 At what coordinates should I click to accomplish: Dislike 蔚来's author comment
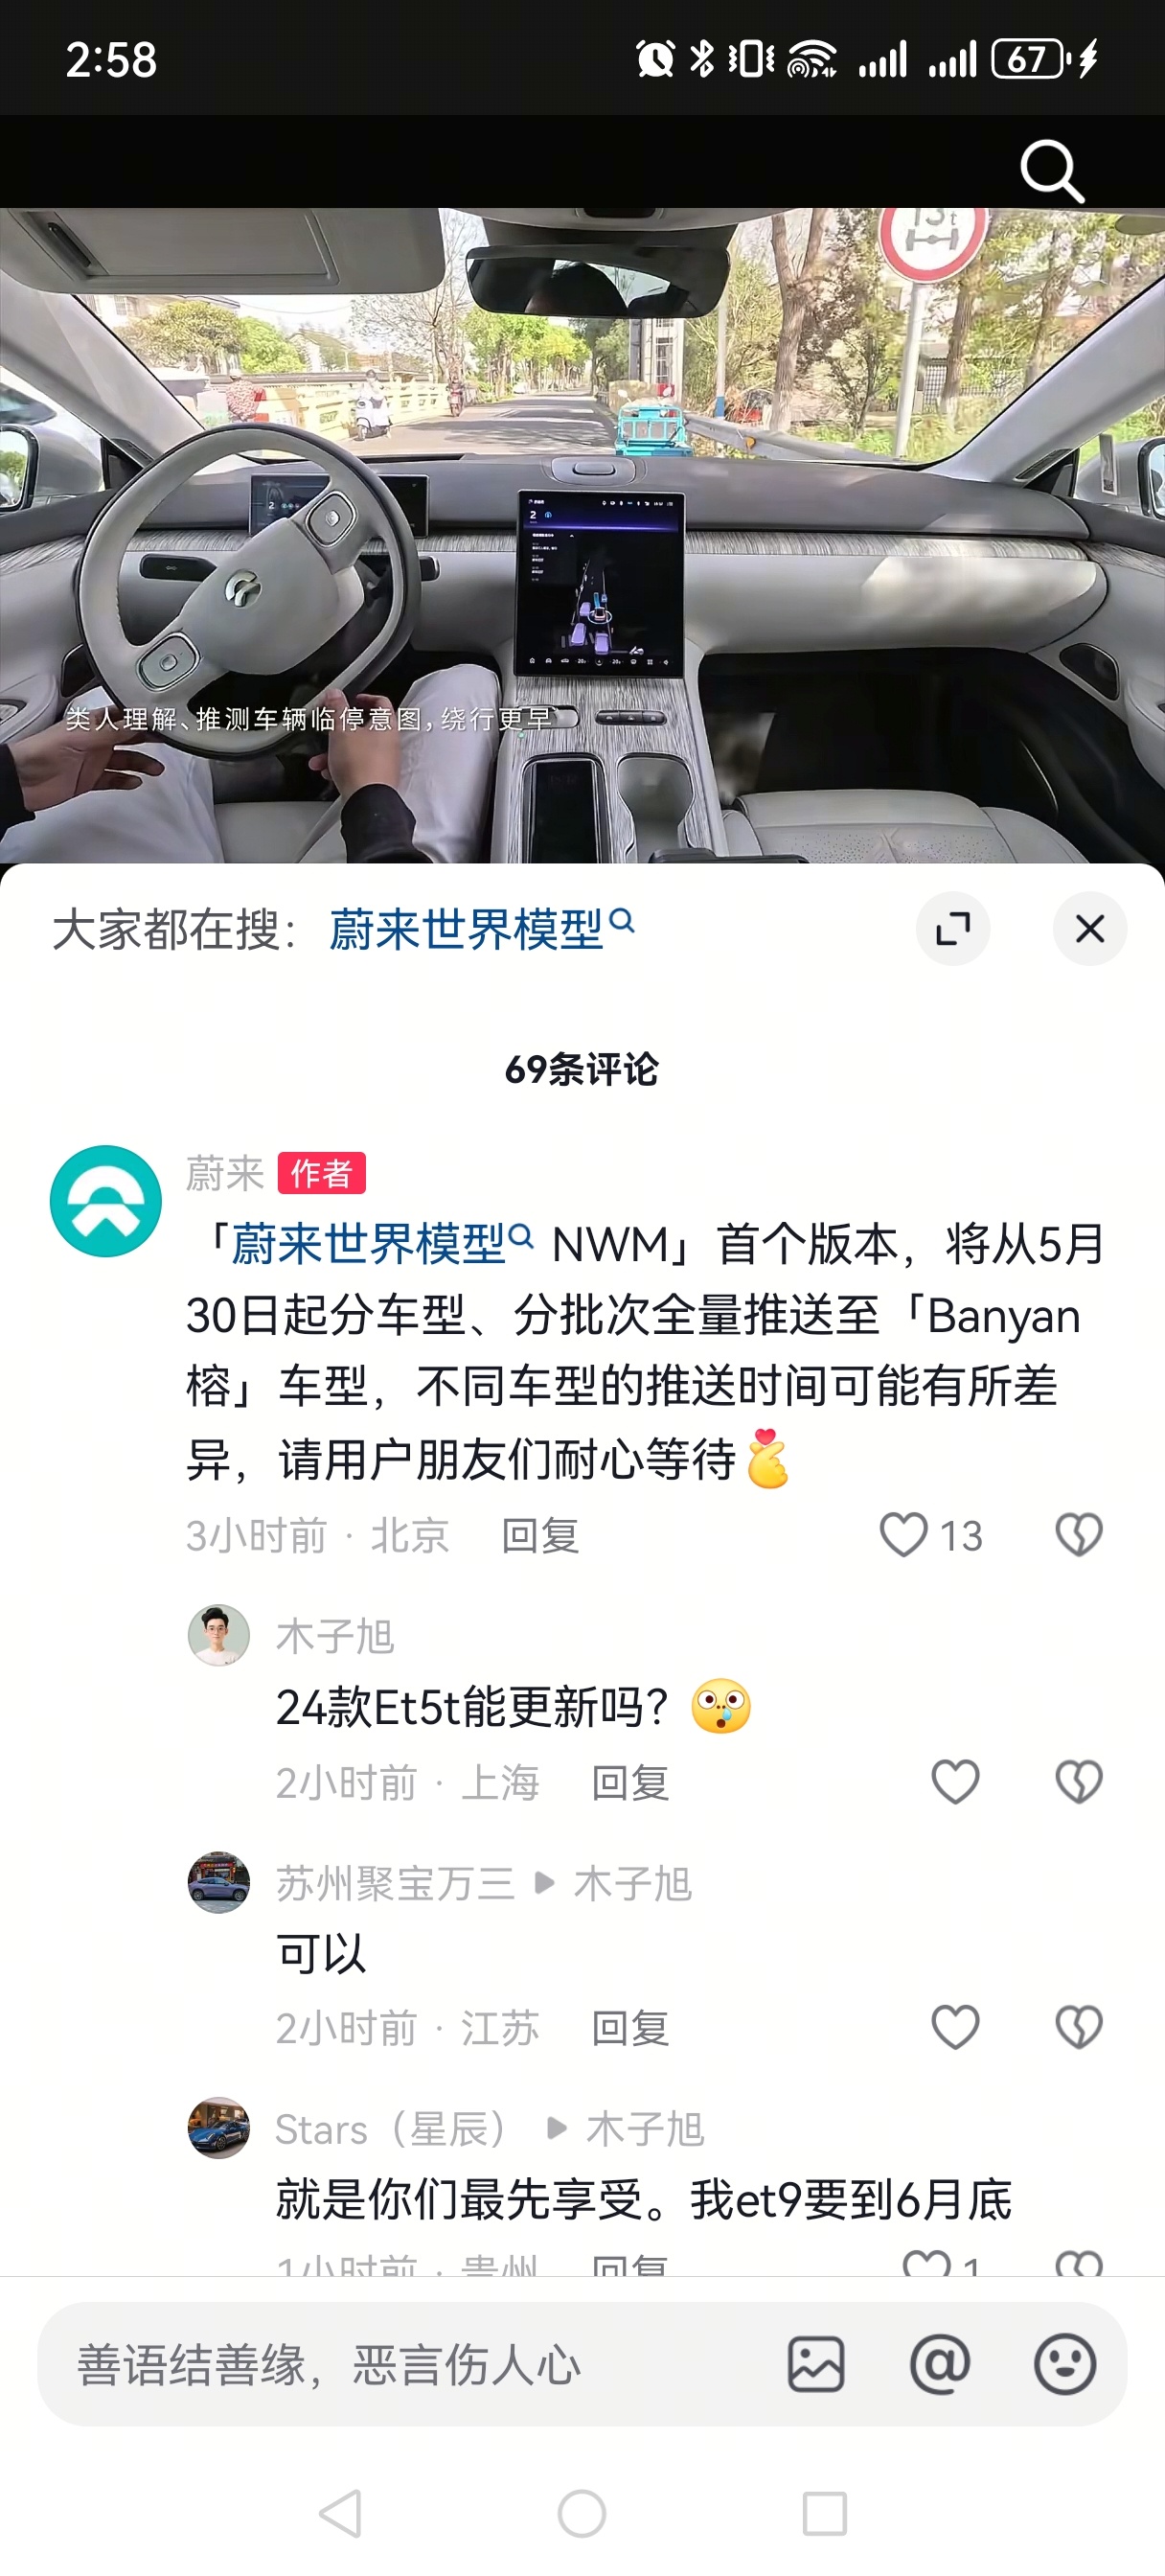coord(1078,1534)
